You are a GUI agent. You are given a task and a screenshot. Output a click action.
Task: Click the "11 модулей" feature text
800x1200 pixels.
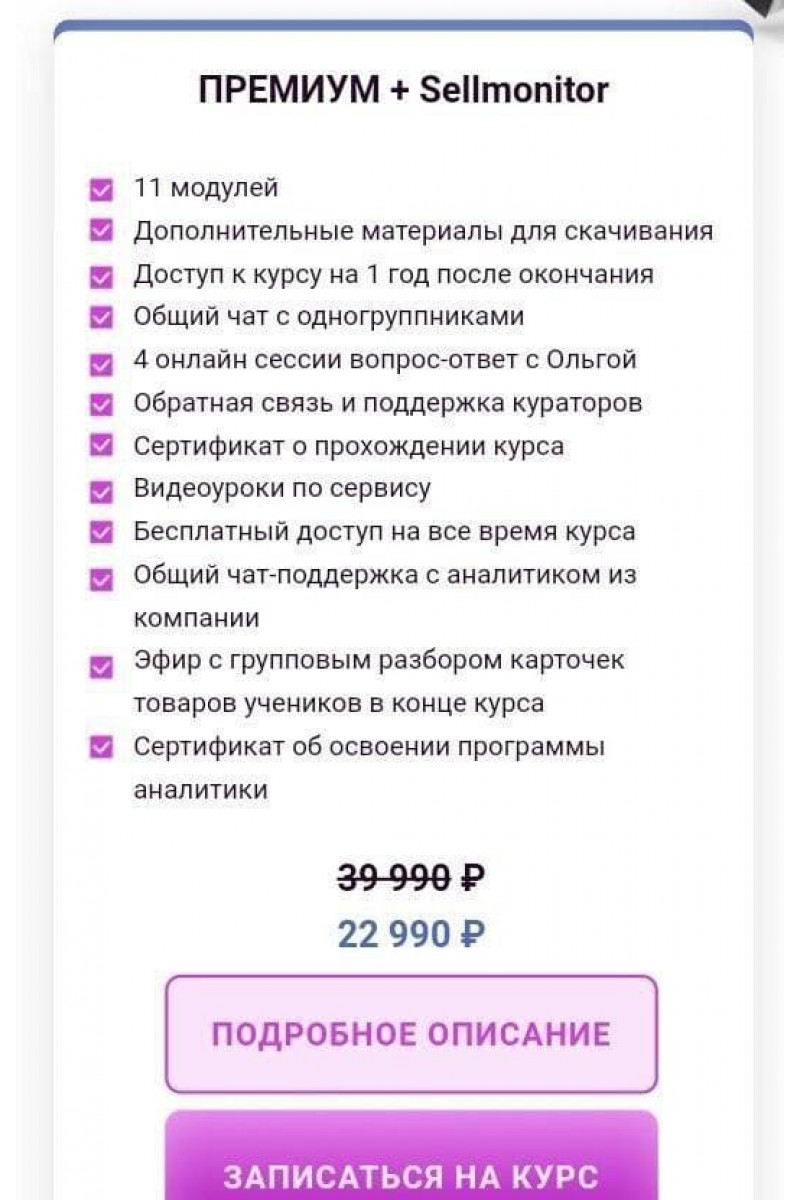(x=206, y=188)
